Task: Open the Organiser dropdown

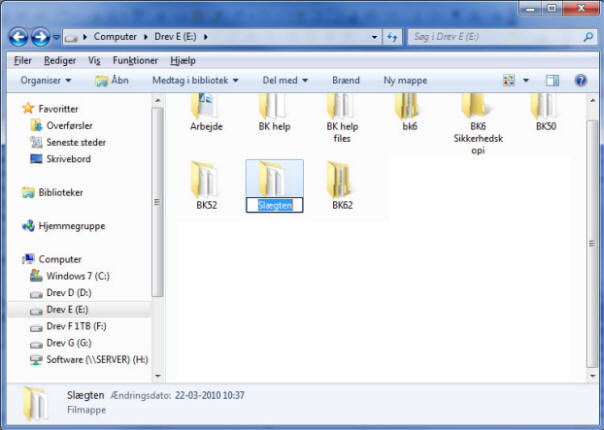Action: click(x=45, y=80)
